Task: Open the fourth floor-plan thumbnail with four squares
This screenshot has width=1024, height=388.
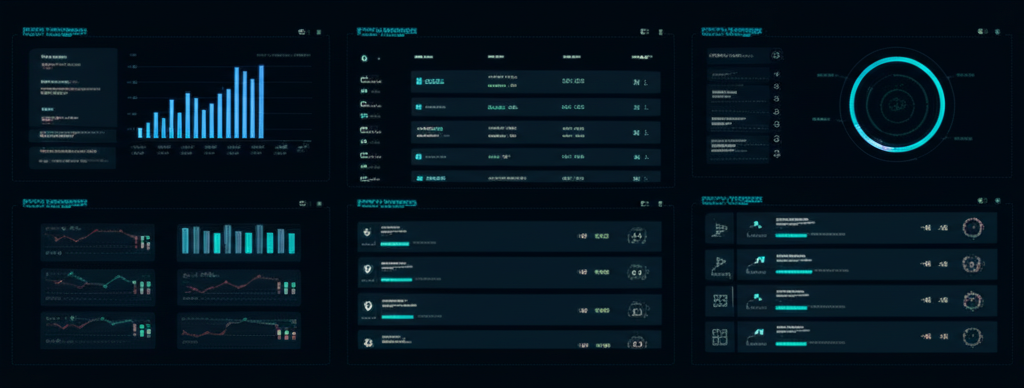Action: tap(720, 336)
